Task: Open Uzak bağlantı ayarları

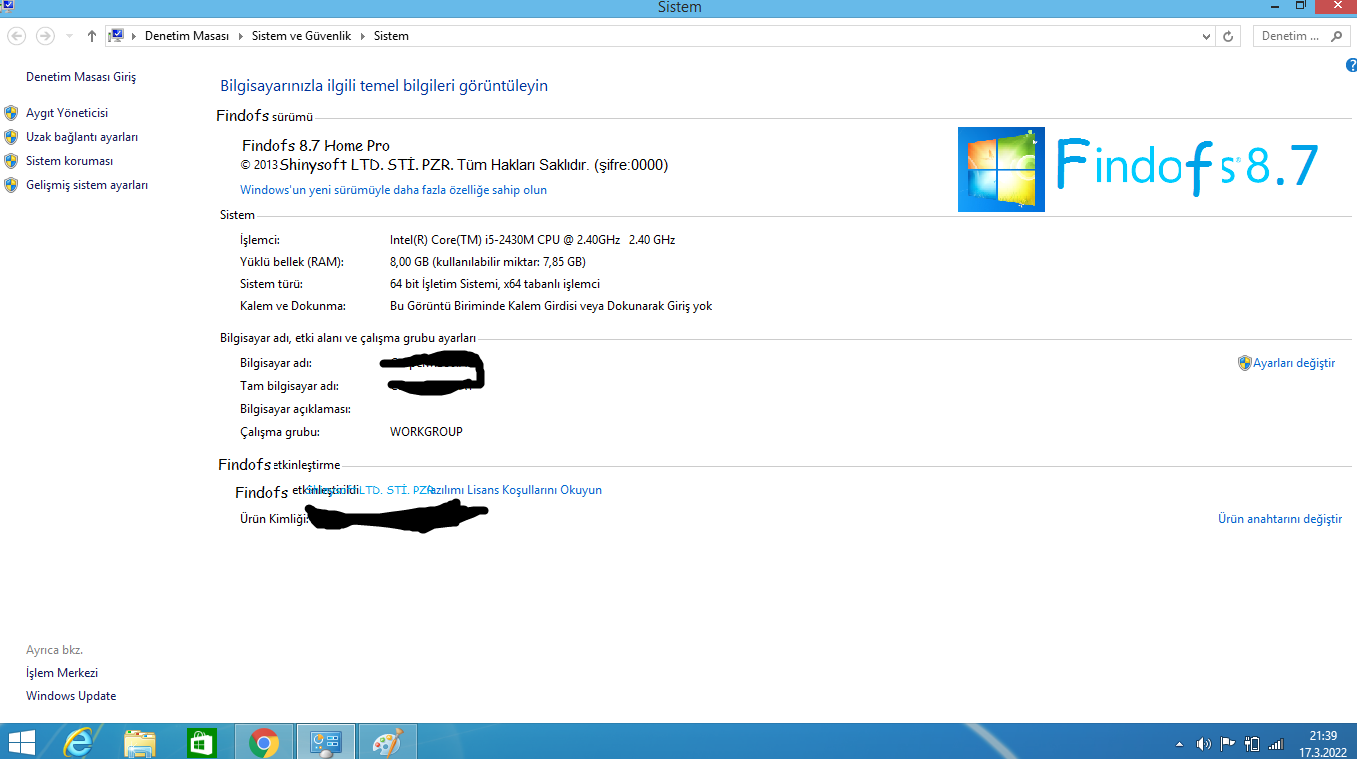Action: (x=82, y=137)
